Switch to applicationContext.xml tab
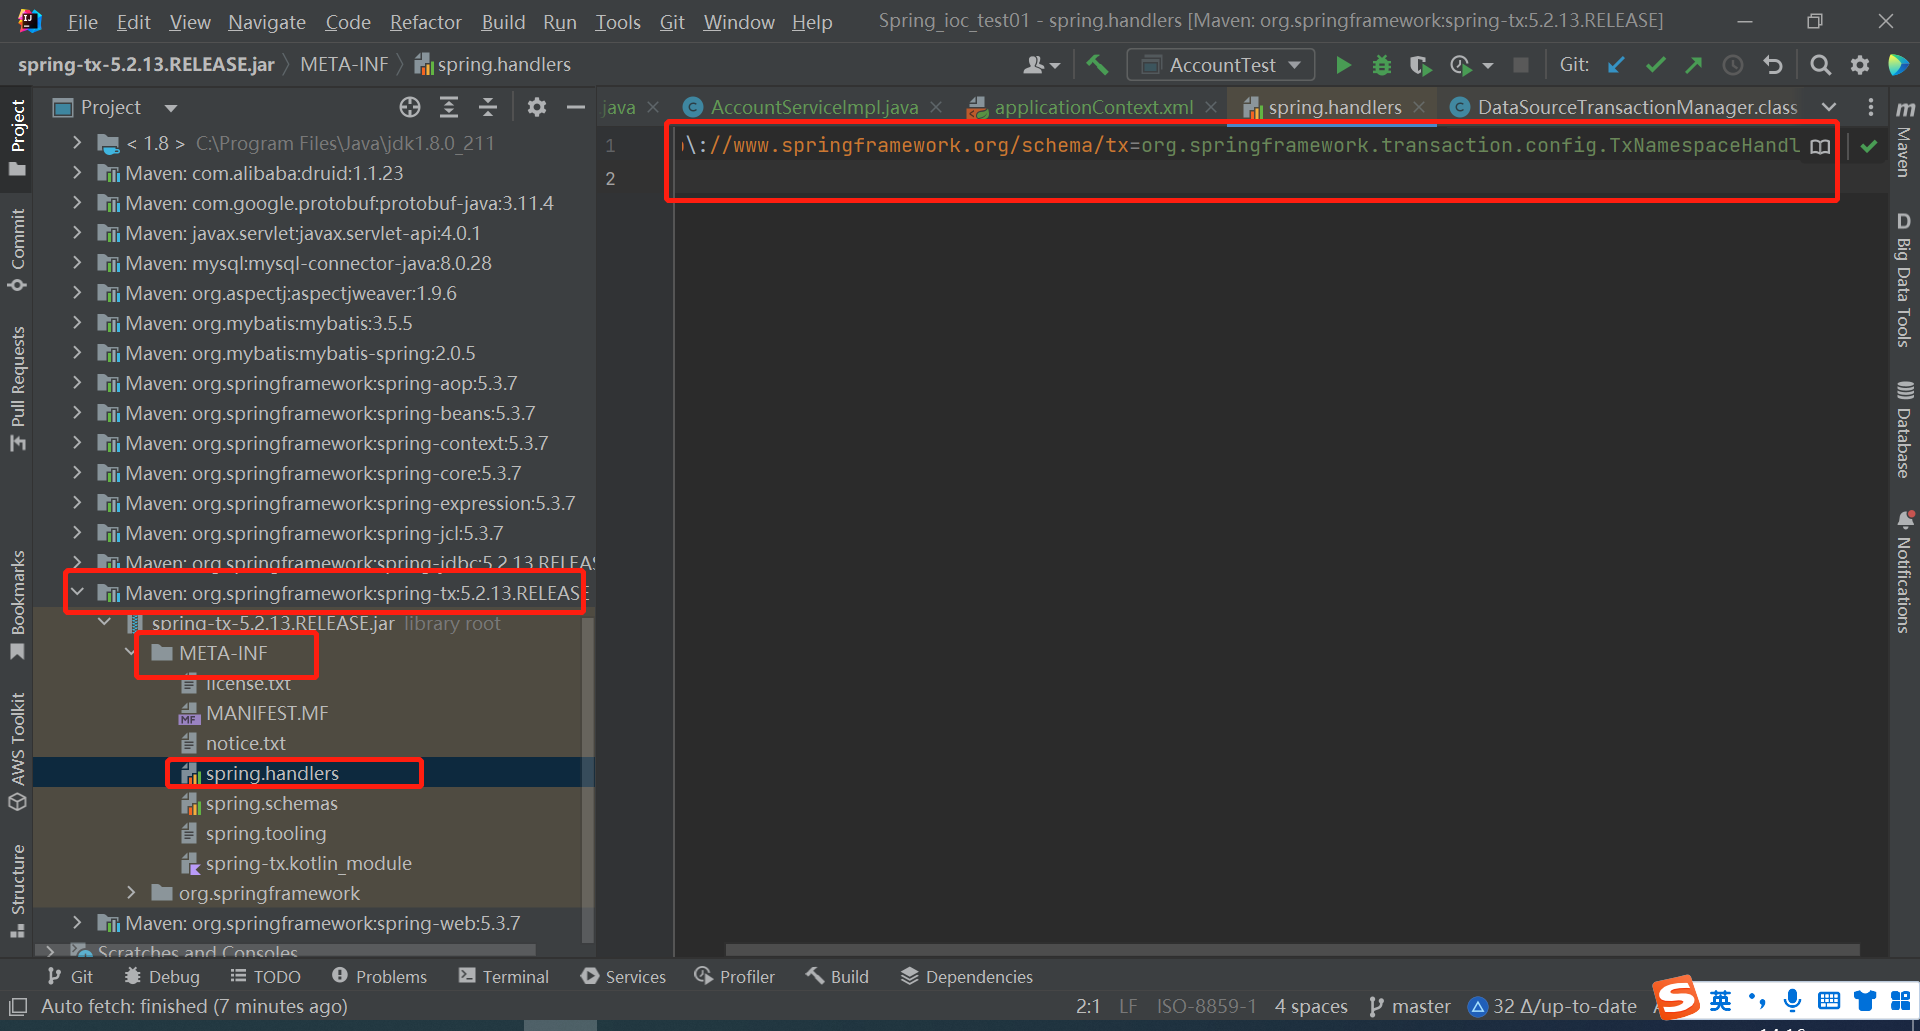Image resolution: width=1920 pixels, height=1031 pixels. (x=1093, y=107)
